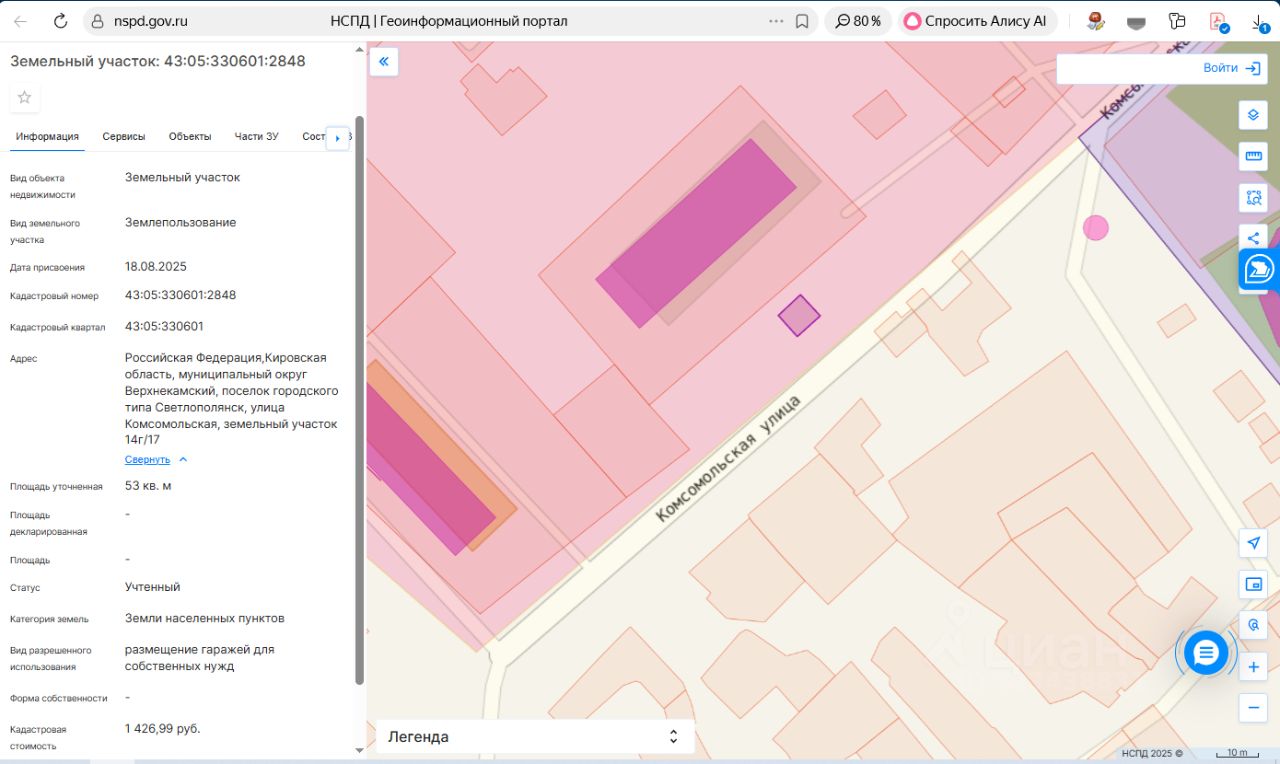
Task: Click the Комсомольская улица street label
Action: (x=729, y=458)
